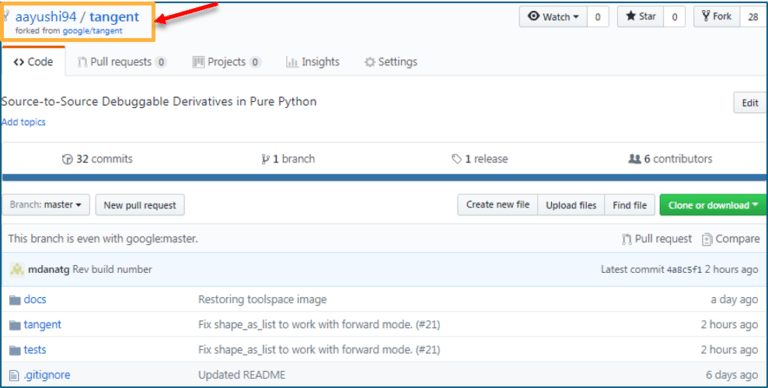Open the tangent folder
This screenshot has height=388, width=768.
click(x=43, y=324)
